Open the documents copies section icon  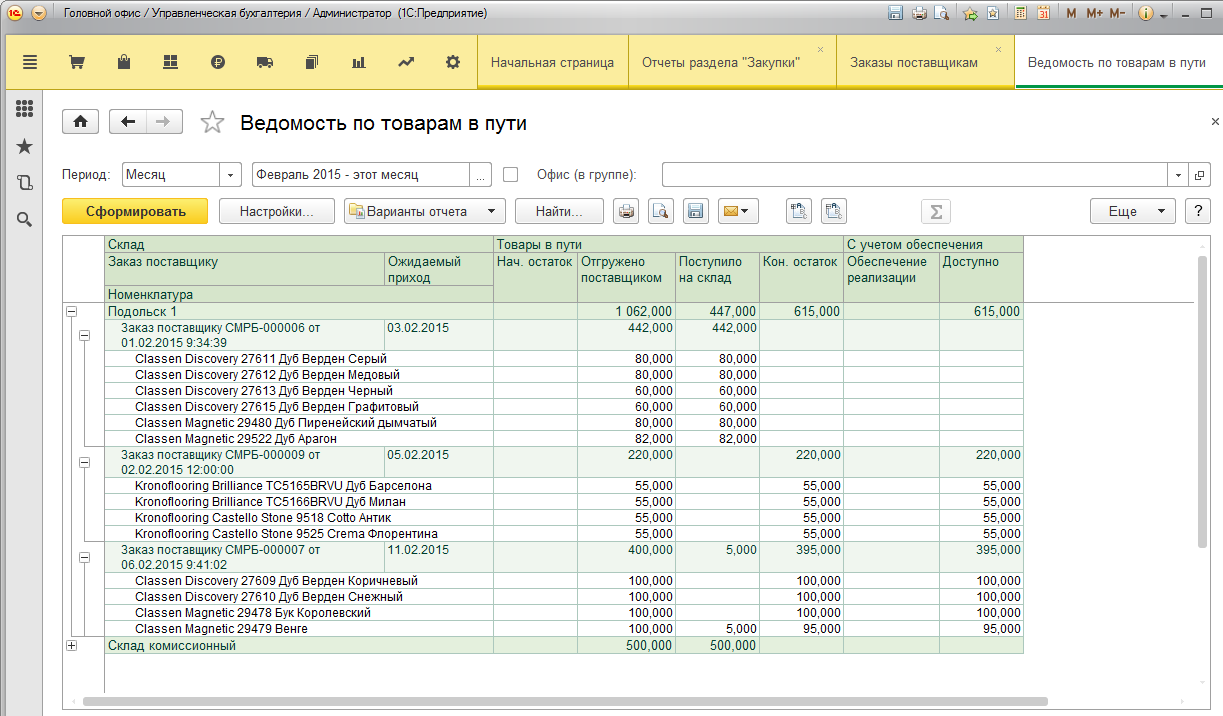pos(311,62)
